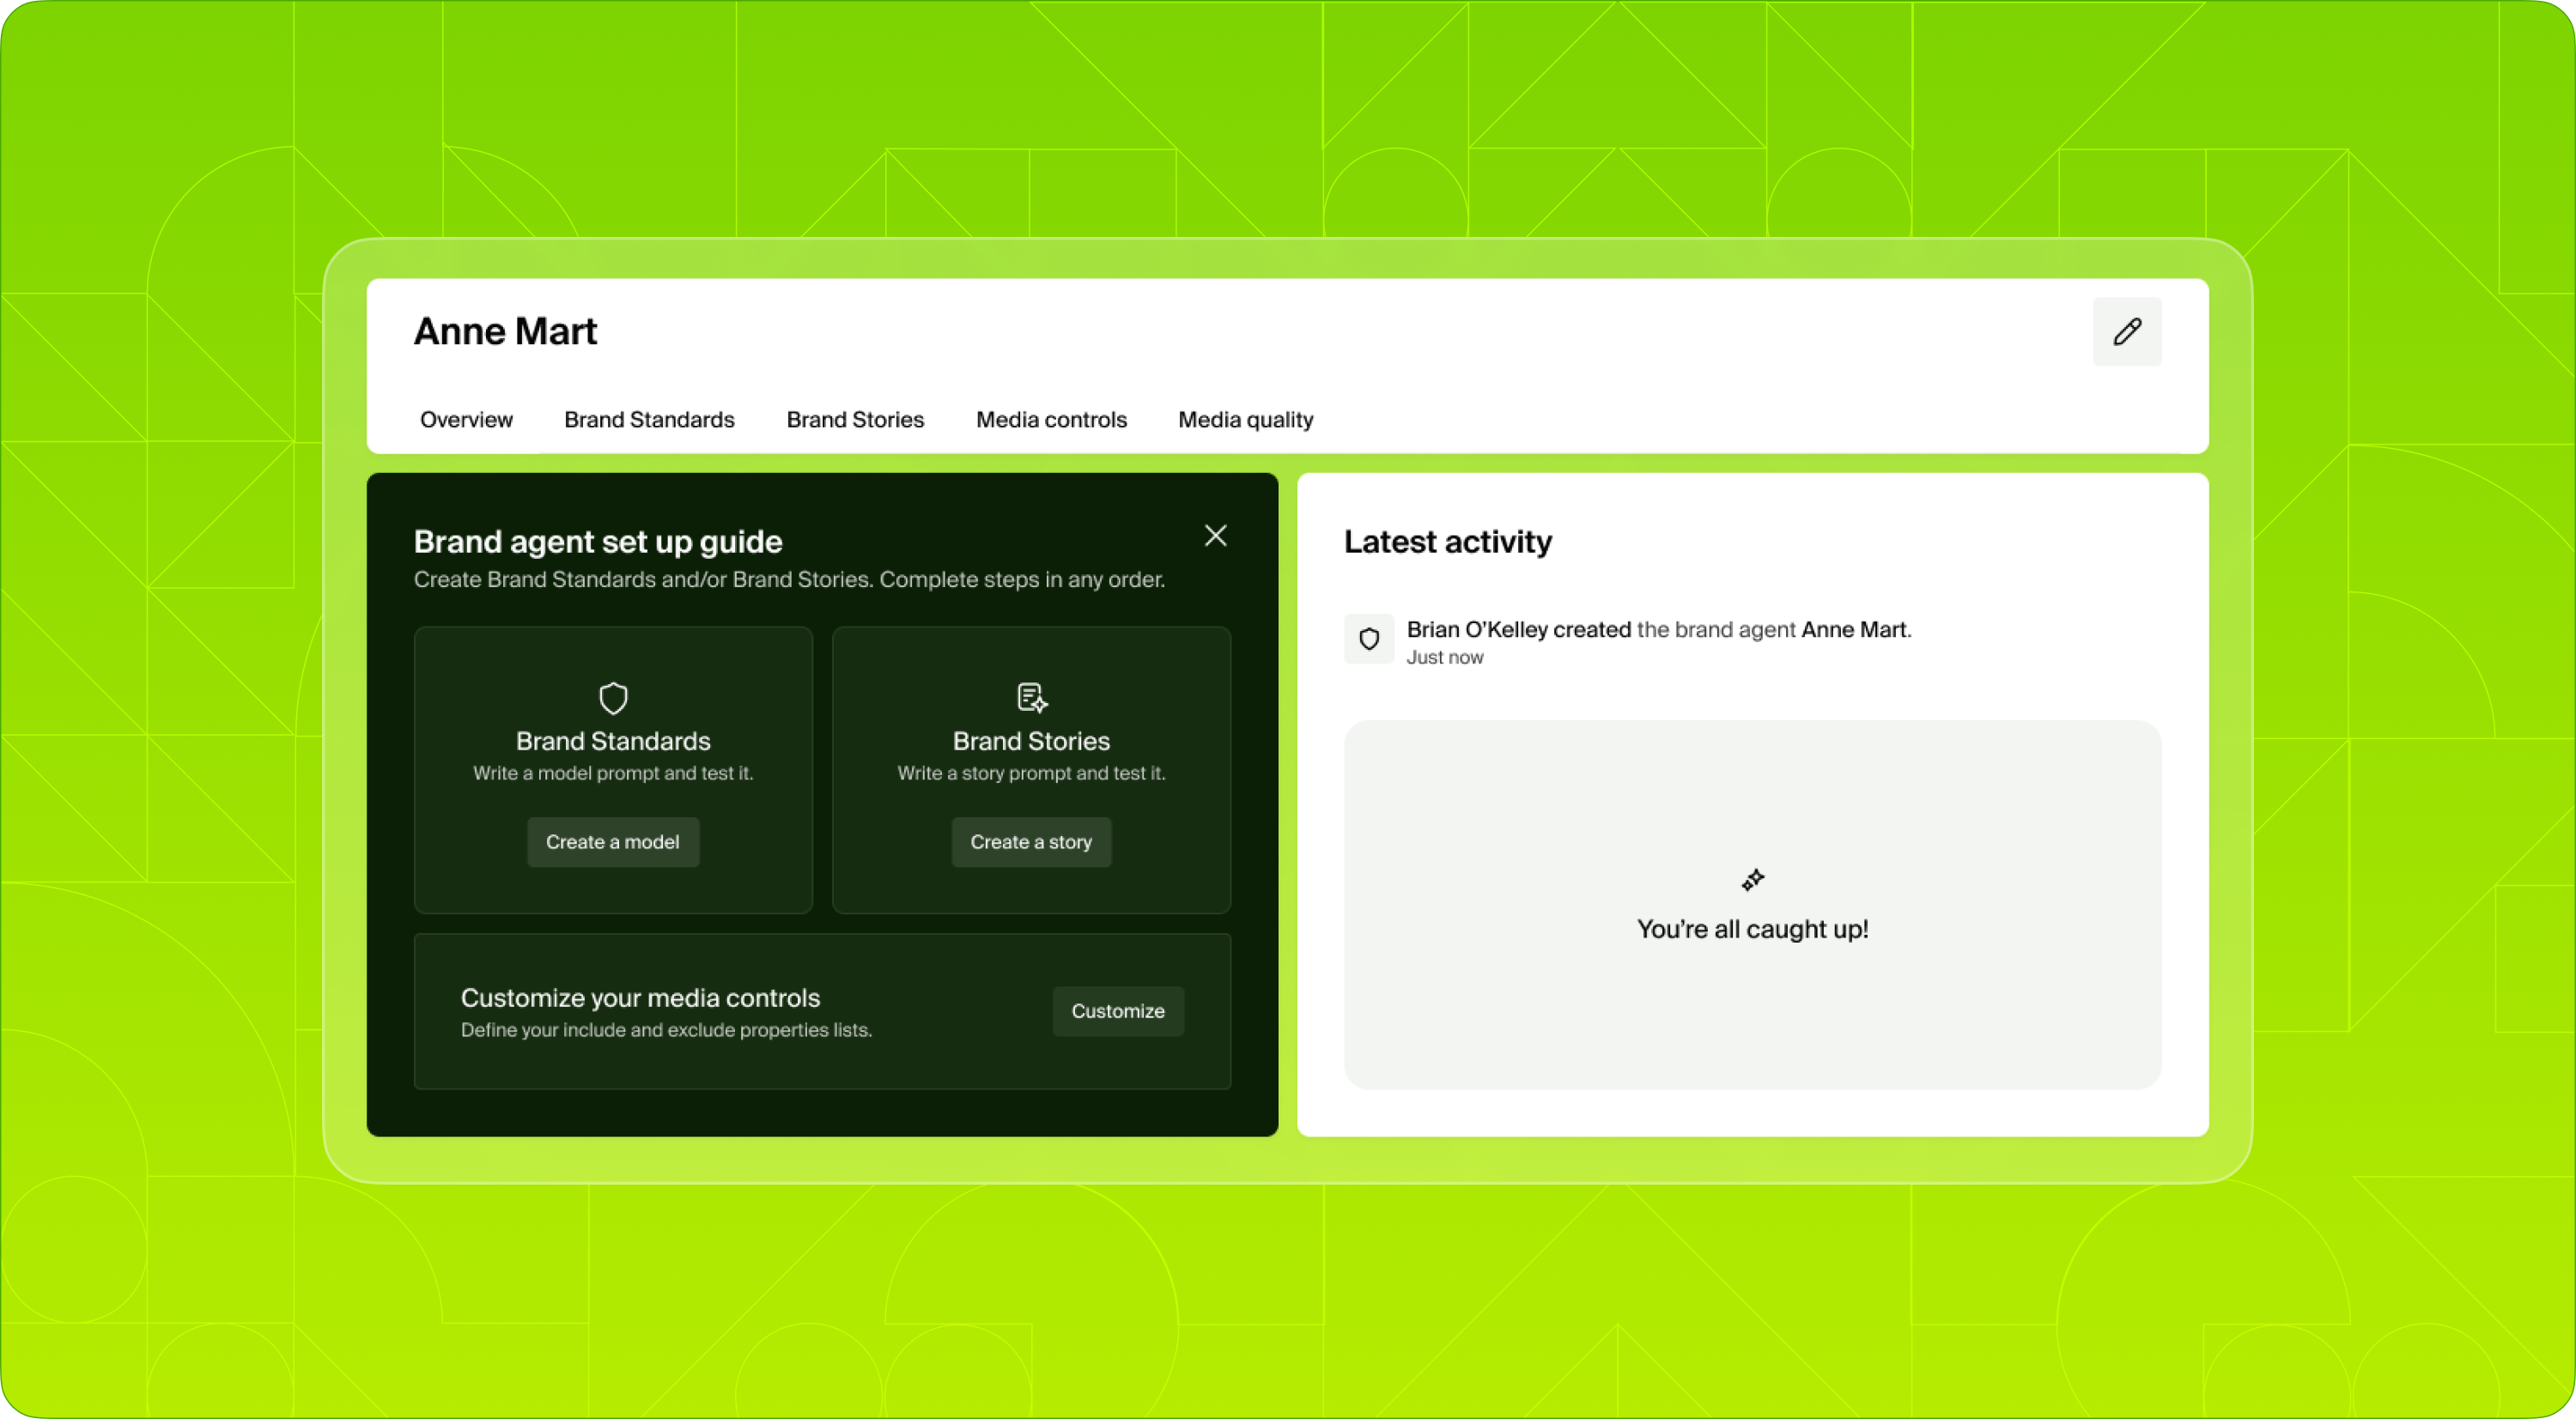Viewport: 2576px width, 1419px height.
Task: Click the Customize your media controls heading
Action: click(640, 998)
